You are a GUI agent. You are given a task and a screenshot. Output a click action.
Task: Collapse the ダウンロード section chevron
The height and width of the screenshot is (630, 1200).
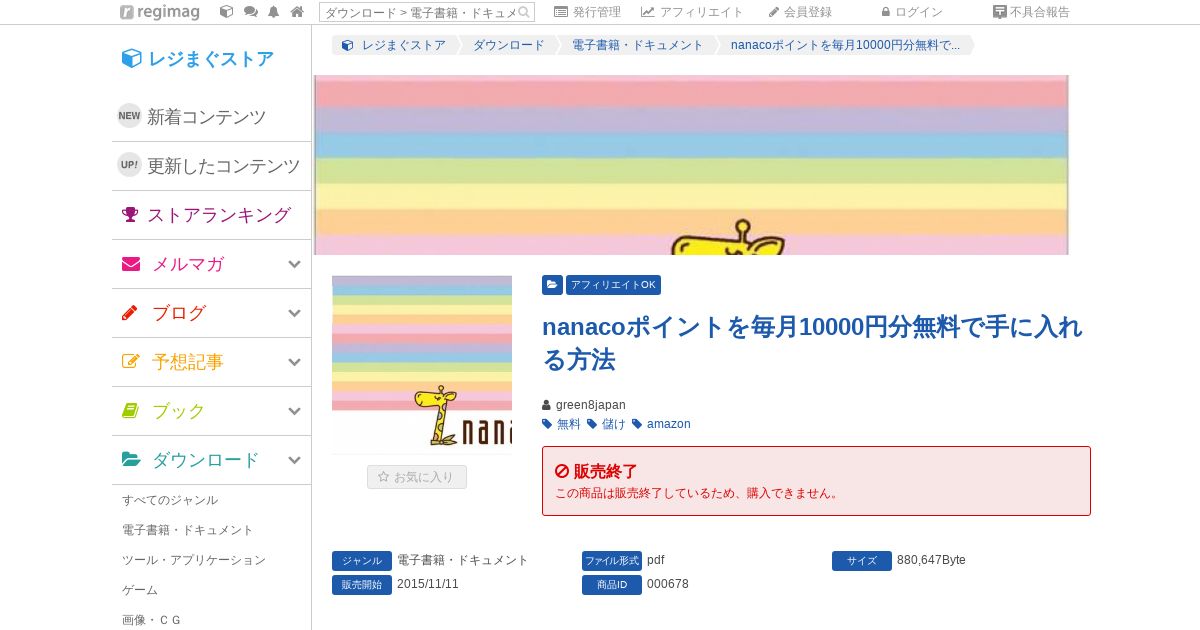tap(294, 460)
